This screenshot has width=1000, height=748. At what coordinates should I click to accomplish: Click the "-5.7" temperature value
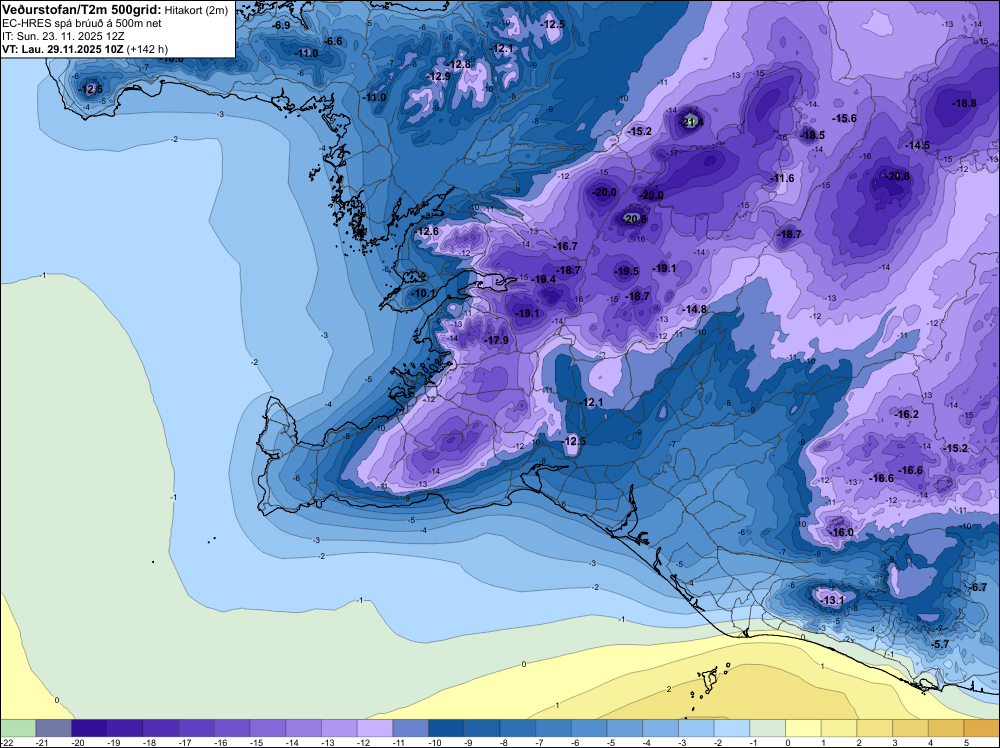[940, 645]
